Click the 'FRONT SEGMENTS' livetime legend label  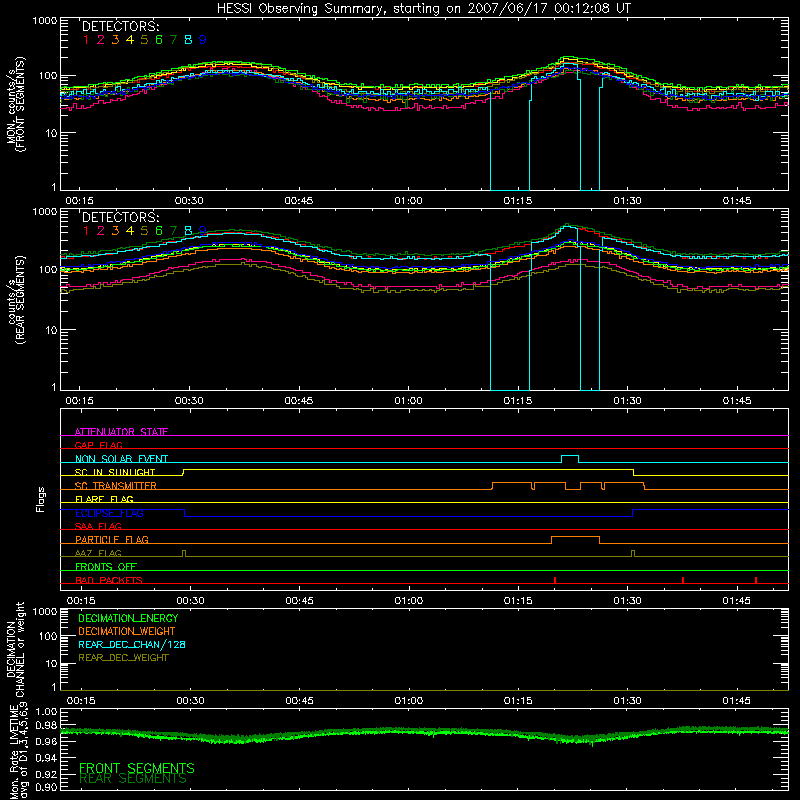(x=137, y=768)
